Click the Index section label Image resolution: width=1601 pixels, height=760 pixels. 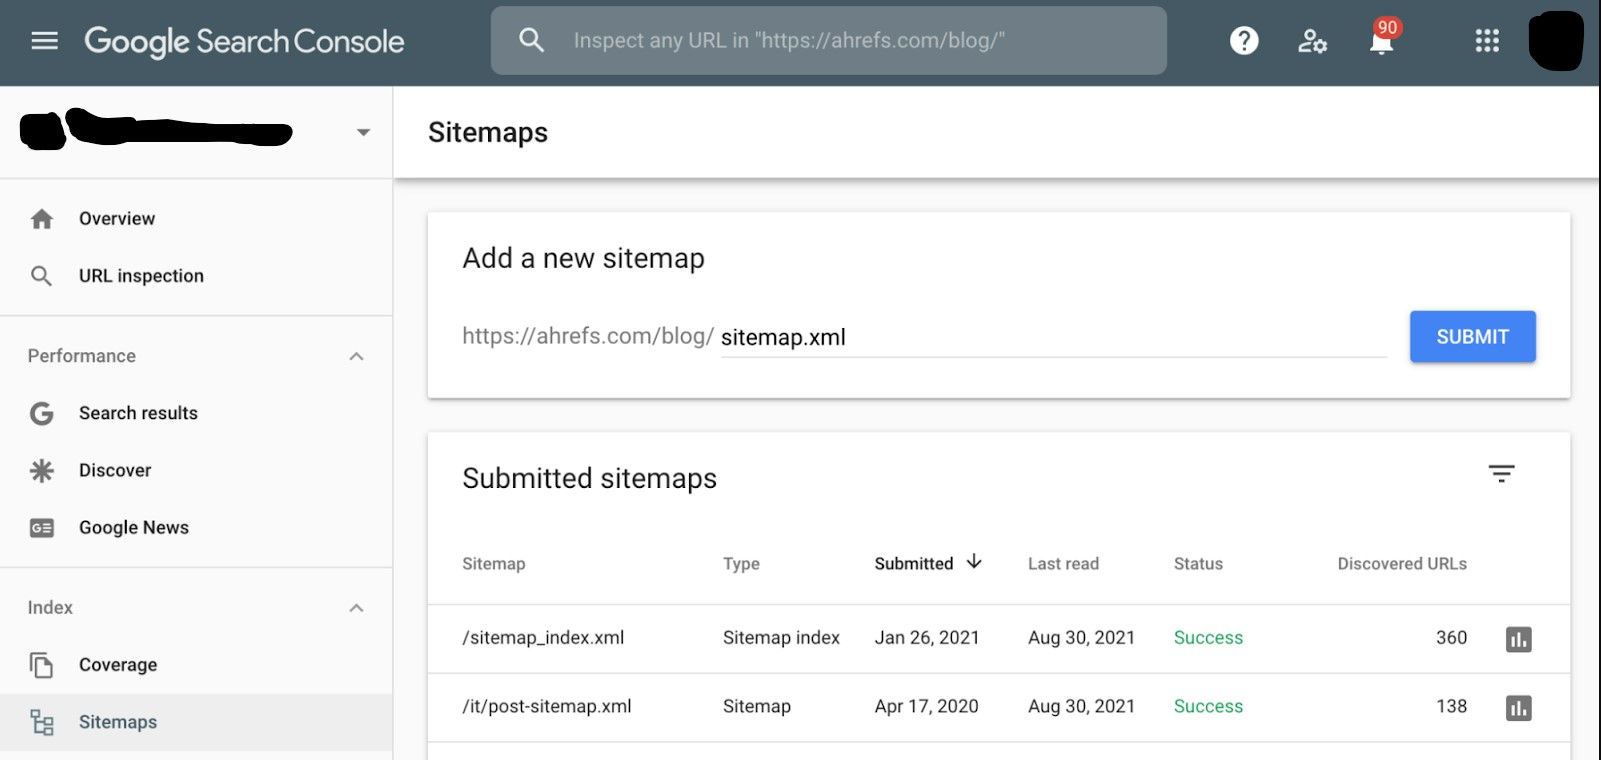[x=50, y=608]
